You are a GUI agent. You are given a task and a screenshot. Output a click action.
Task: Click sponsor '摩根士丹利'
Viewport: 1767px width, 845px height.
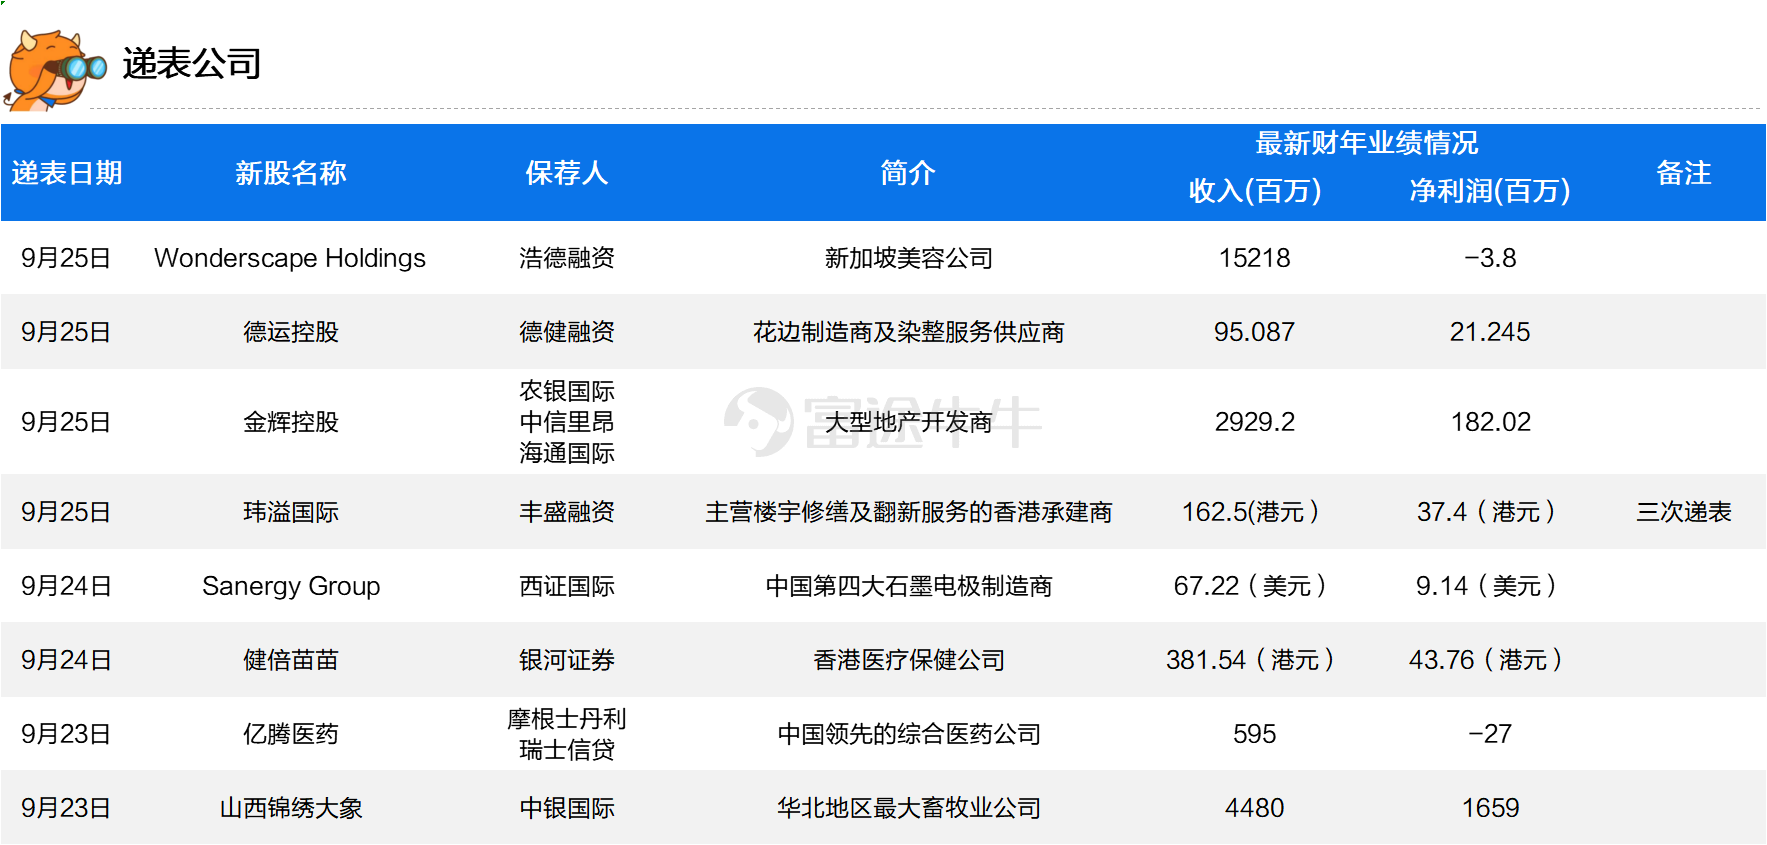click(567, 719)
